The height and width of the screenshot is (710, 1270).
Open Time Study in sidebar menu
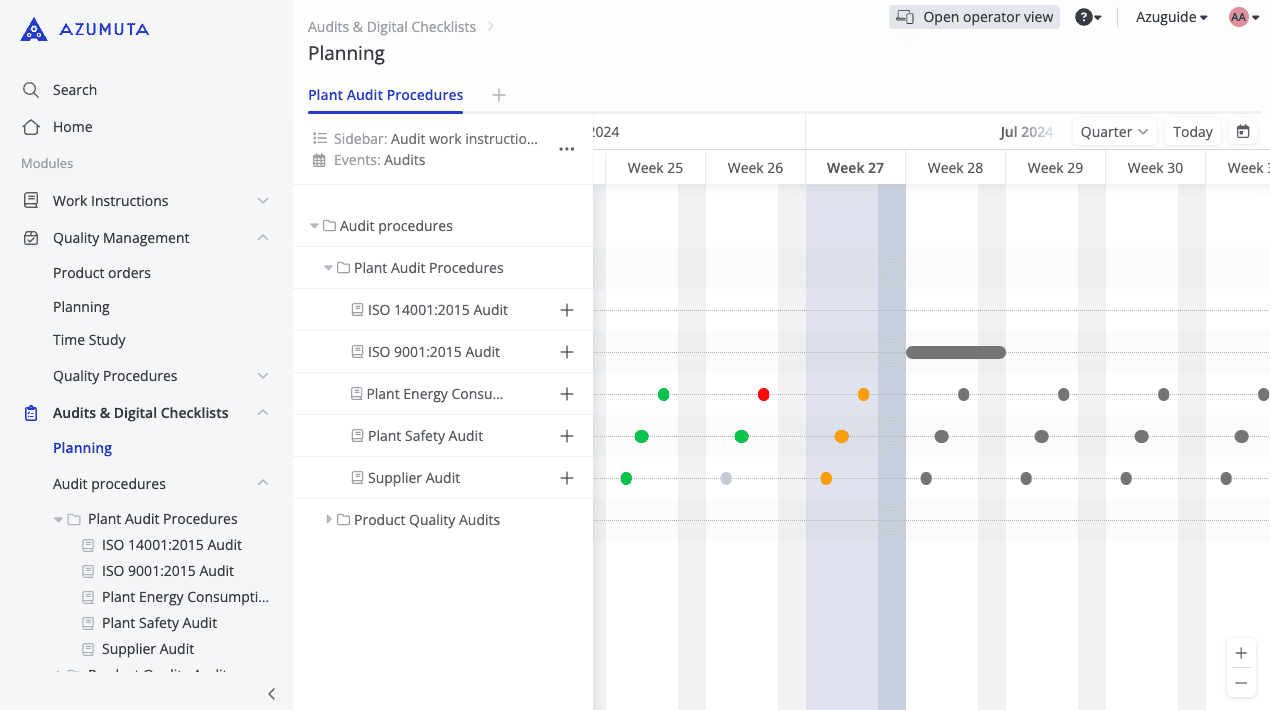[89, 340]
